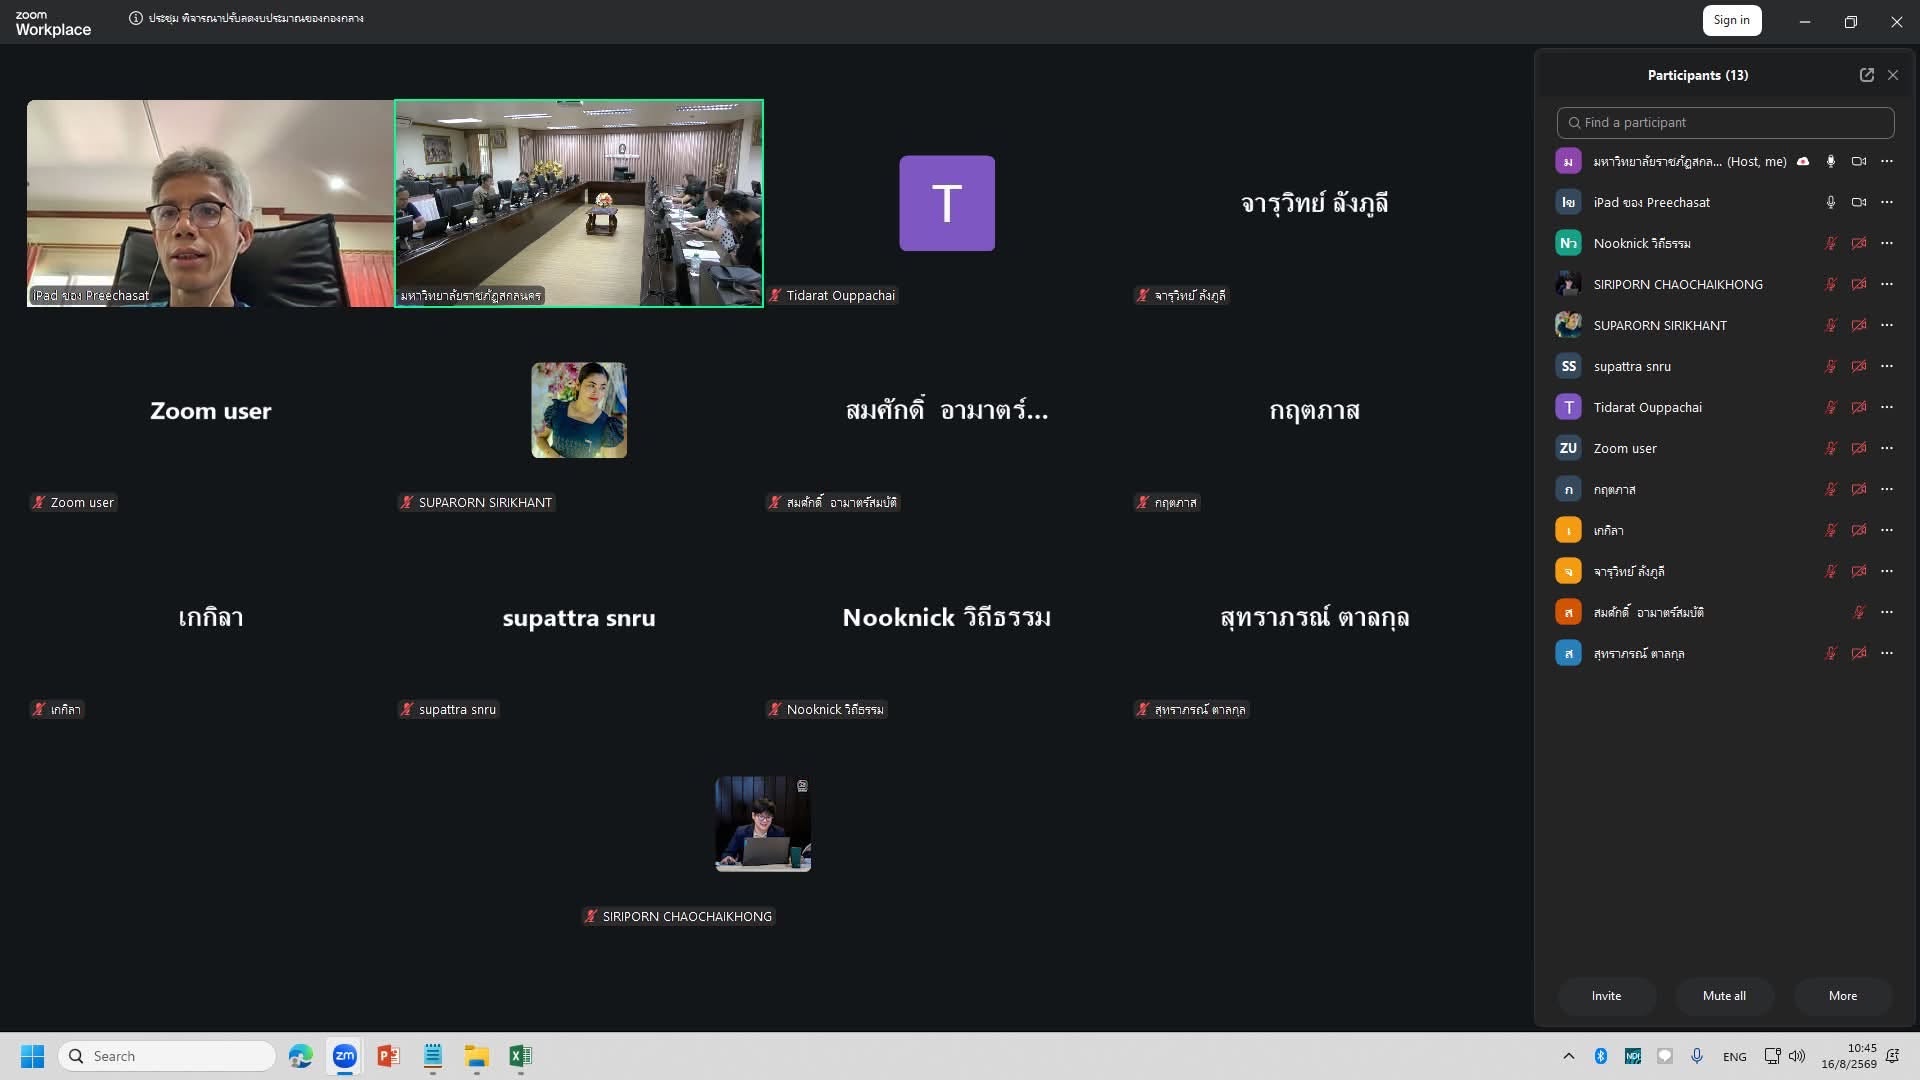The width and height of the screenshot is (1920, 1080).
Task: Mute the host (me) microphone in the list
Action: [1831, 161]
